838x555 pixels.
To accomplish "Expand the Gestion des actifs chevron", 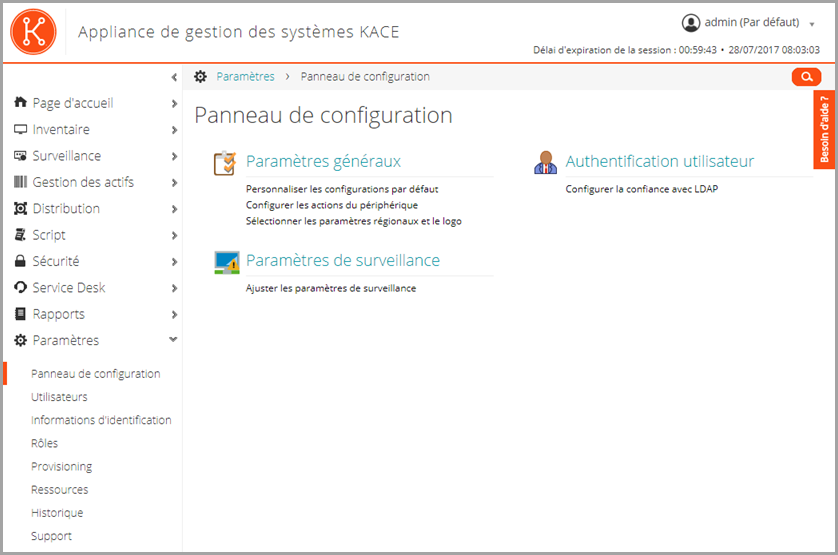I will 174,182.
